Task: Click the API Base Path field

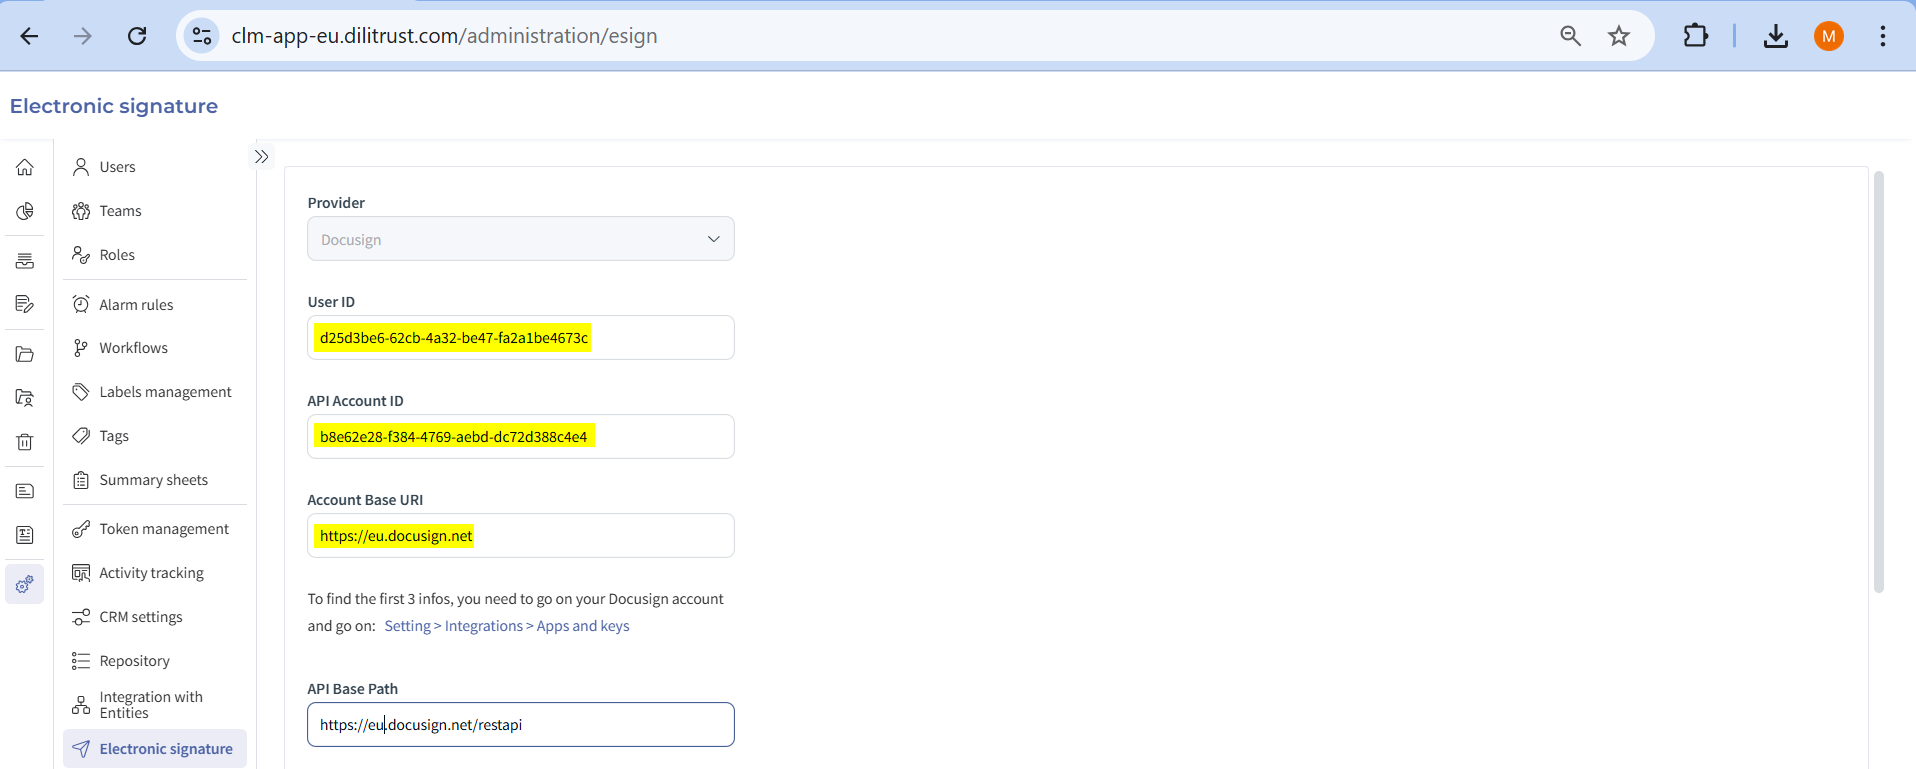Action: (521, 725)
